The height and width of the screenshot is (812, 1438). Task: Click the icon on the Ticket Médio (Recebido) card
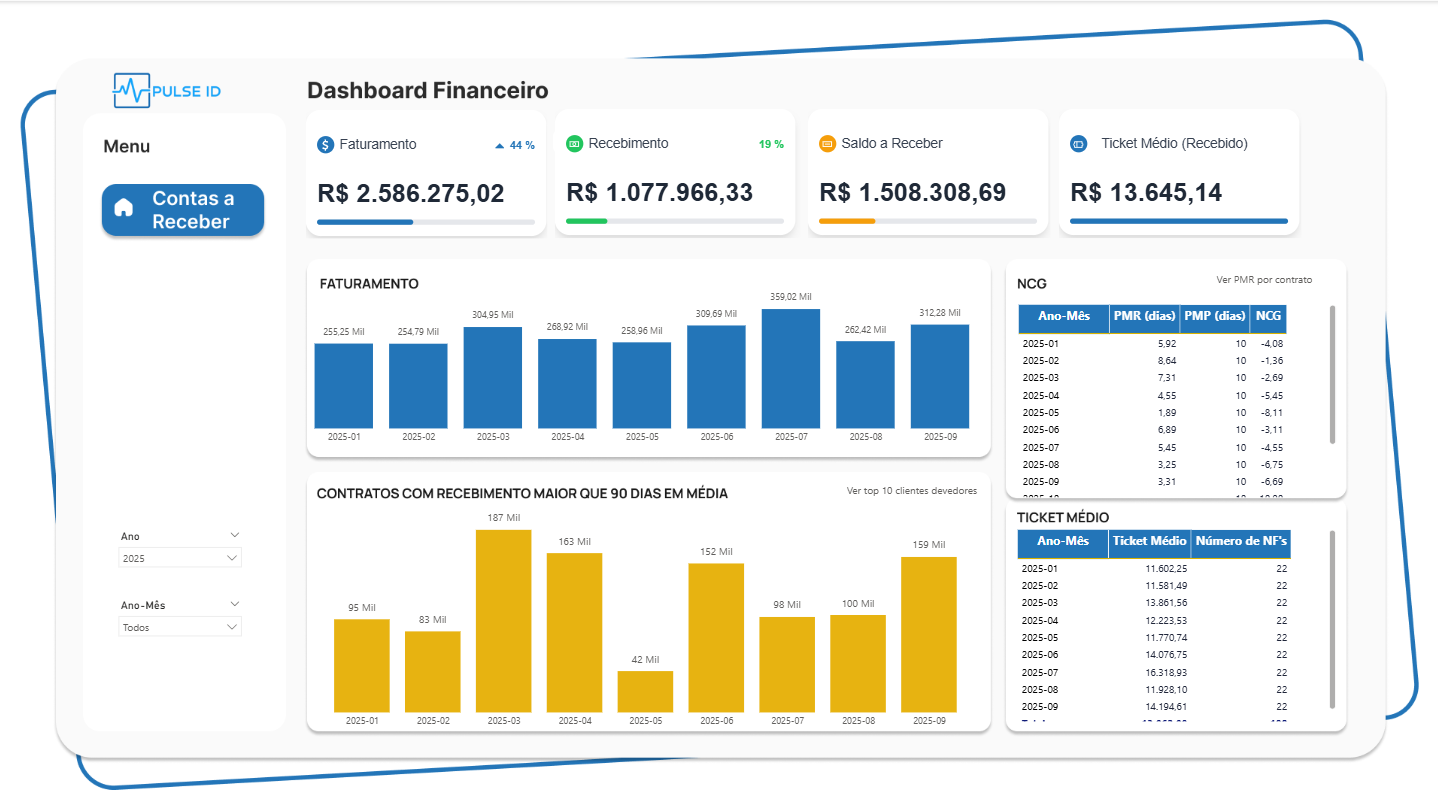click(x=1078, y=144)
